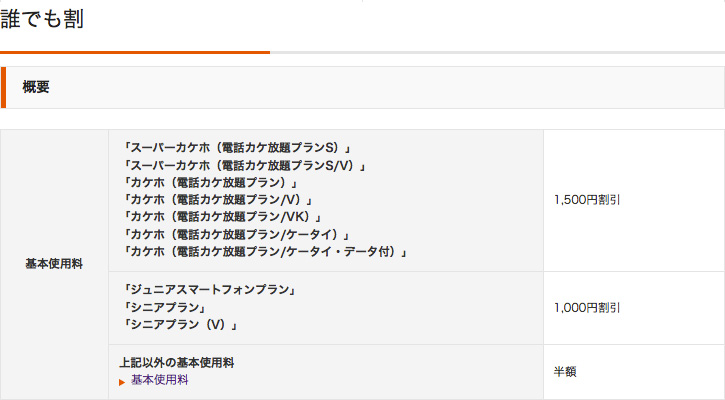Select カケホ(電話カケ放題プラン/ケータイ) entry
This screenshot has width=725, height=400.
tap(235, 234)
